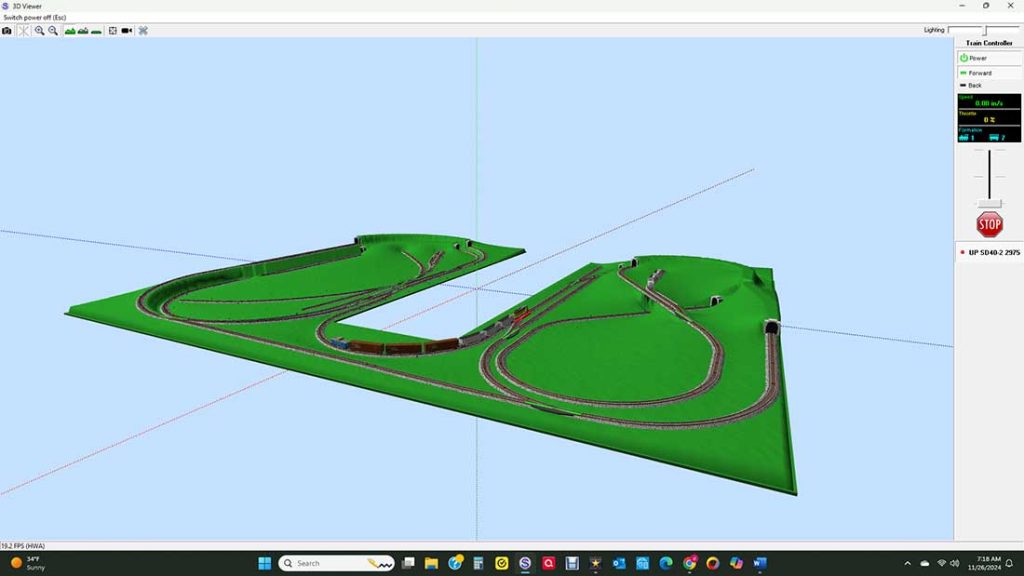
Task: Capture a screenshot with the camera icon
Action: click(x=8, y=31)
